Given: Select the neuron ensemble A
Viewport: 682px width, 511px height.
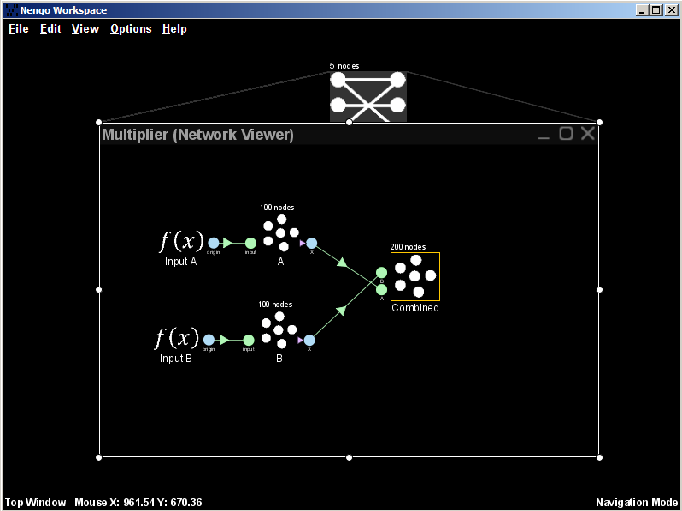Looking at the screenshot, I should [280, 233].
